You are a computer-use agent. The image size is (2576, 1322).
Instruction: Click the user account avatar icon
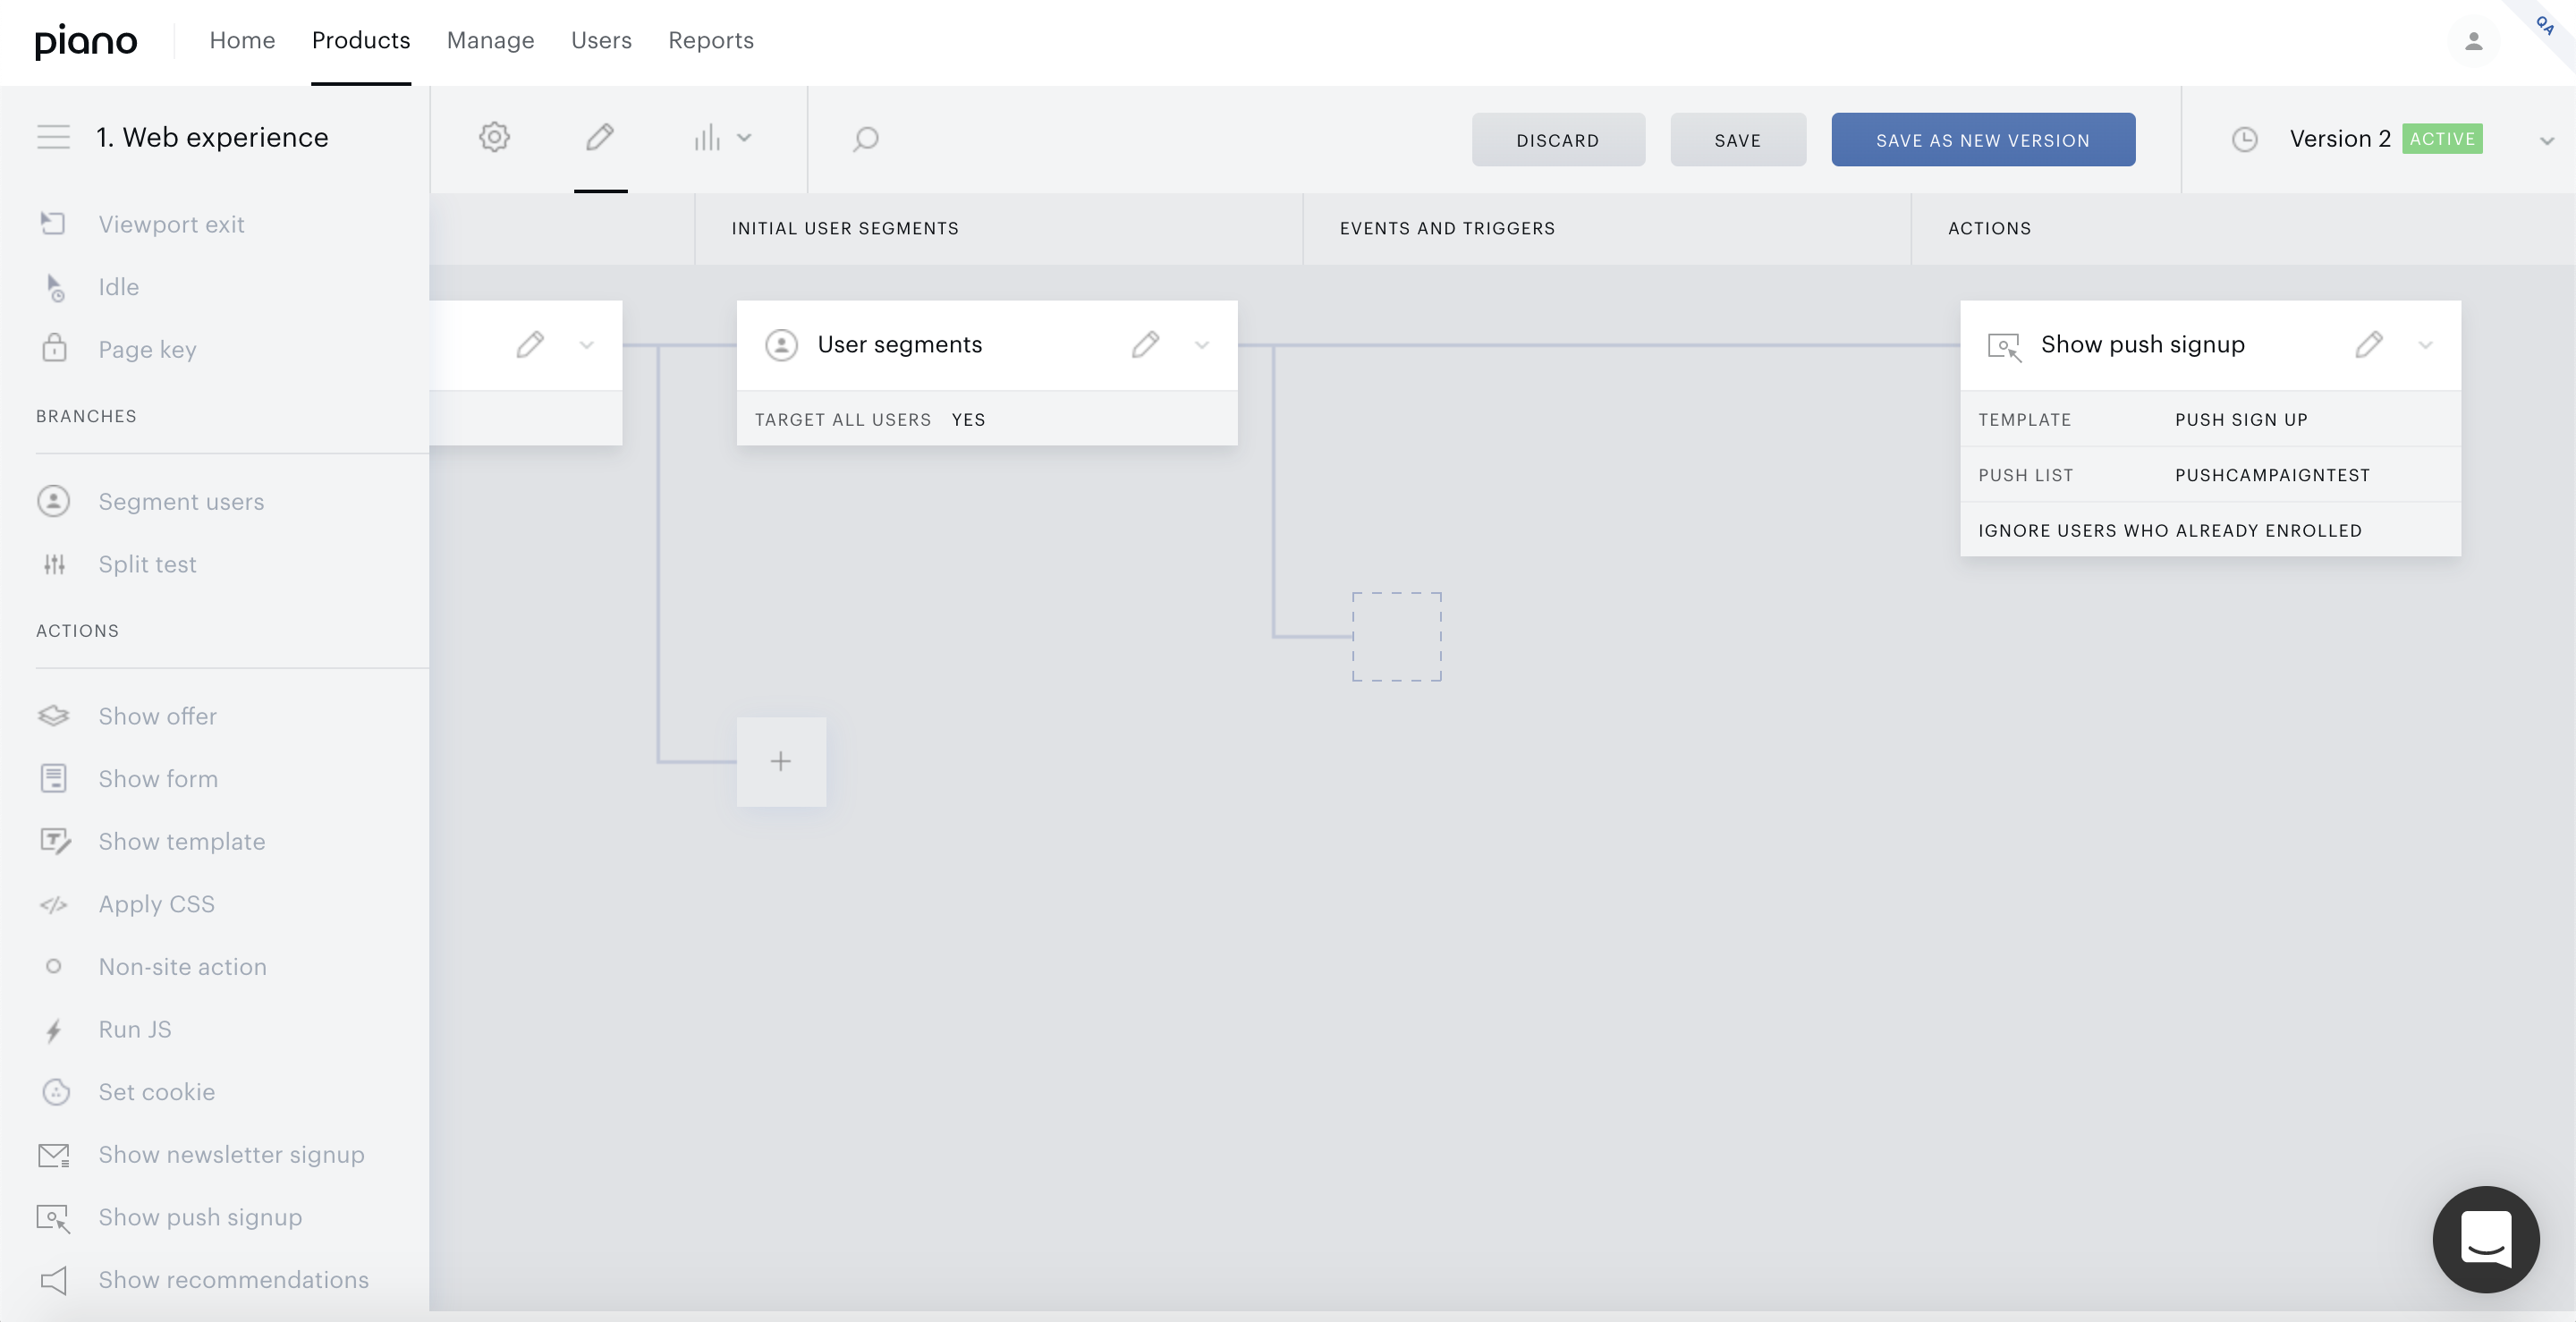tap(2474, 41)
